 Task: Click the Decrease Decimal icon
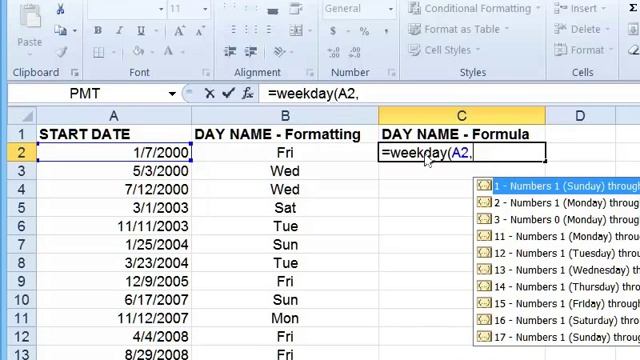354,52
